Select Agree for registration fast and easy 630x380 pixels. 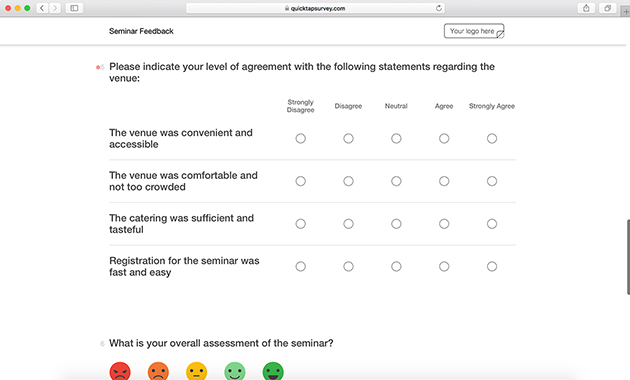click(x=444, y=266)
